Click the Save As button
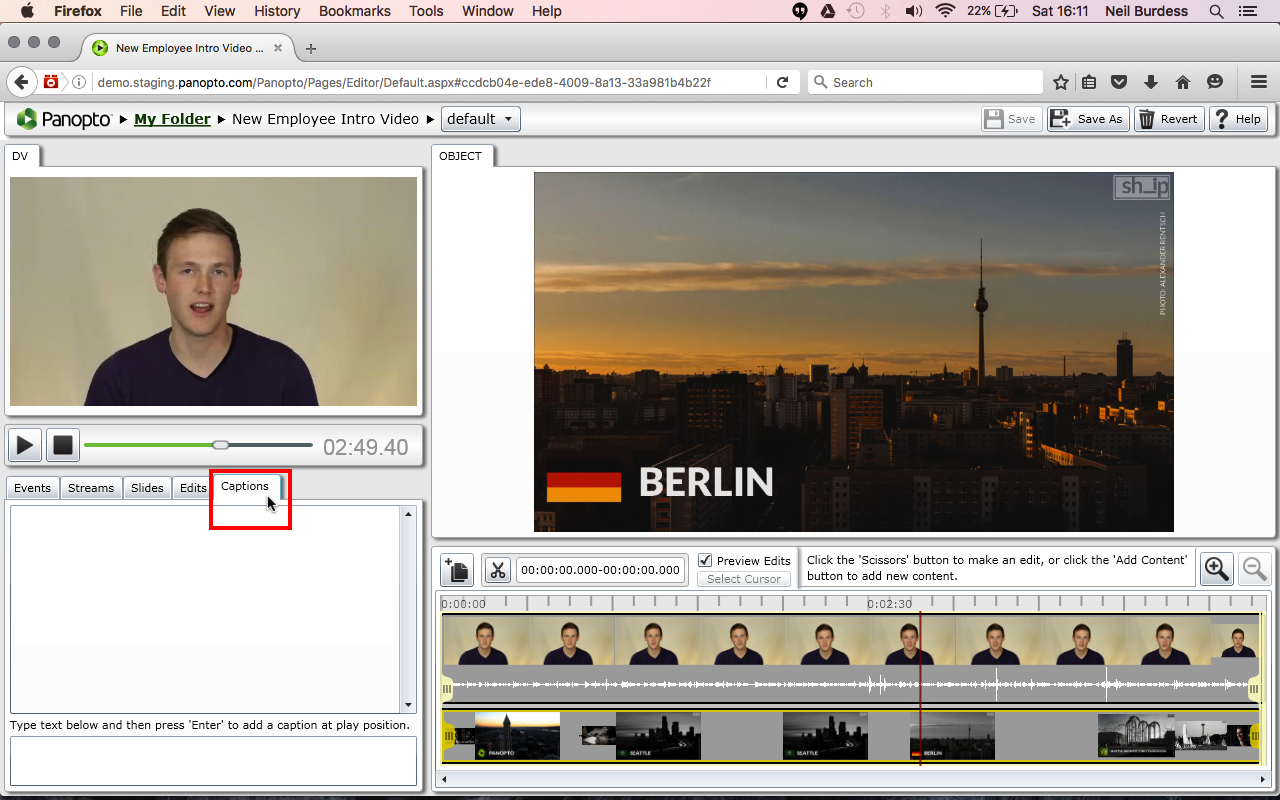 click(x=1087, y=119)
